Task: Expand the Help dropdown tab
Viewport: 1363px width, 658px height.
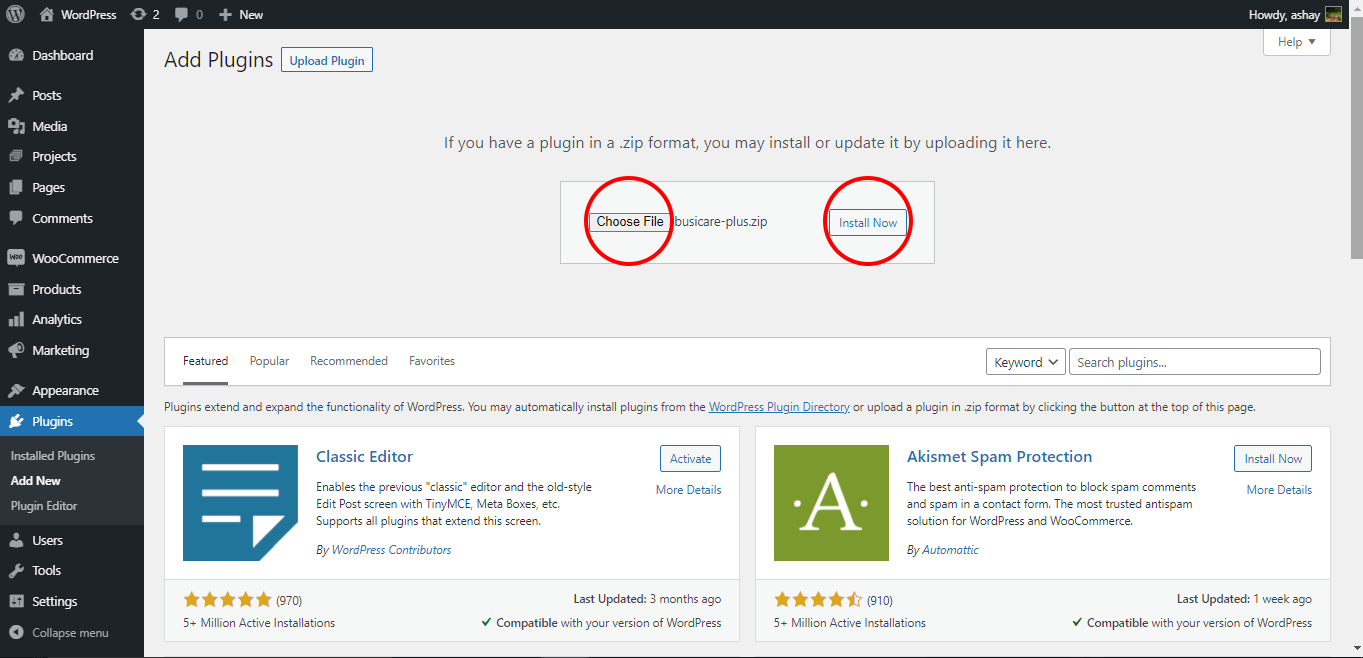Action: [x=1297, y=42]
